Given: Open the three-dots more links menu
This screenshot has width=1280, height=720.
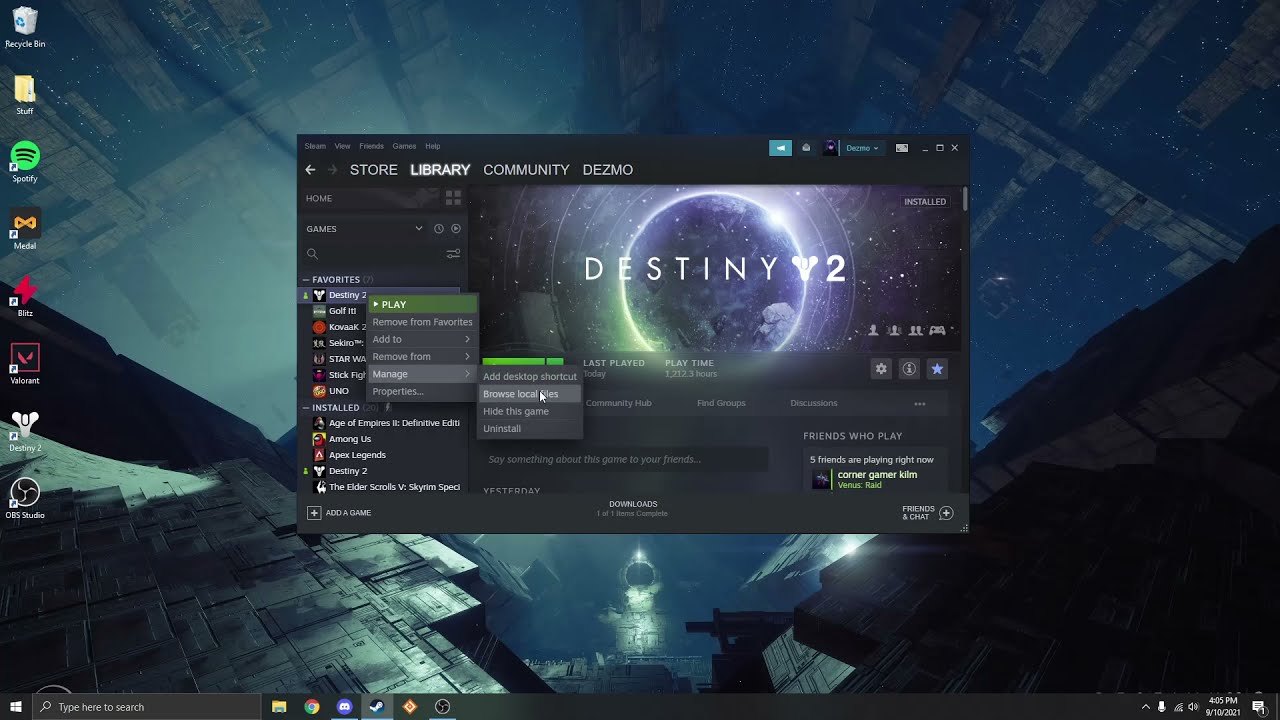Looking at the screenshot, I should [920, 404].
